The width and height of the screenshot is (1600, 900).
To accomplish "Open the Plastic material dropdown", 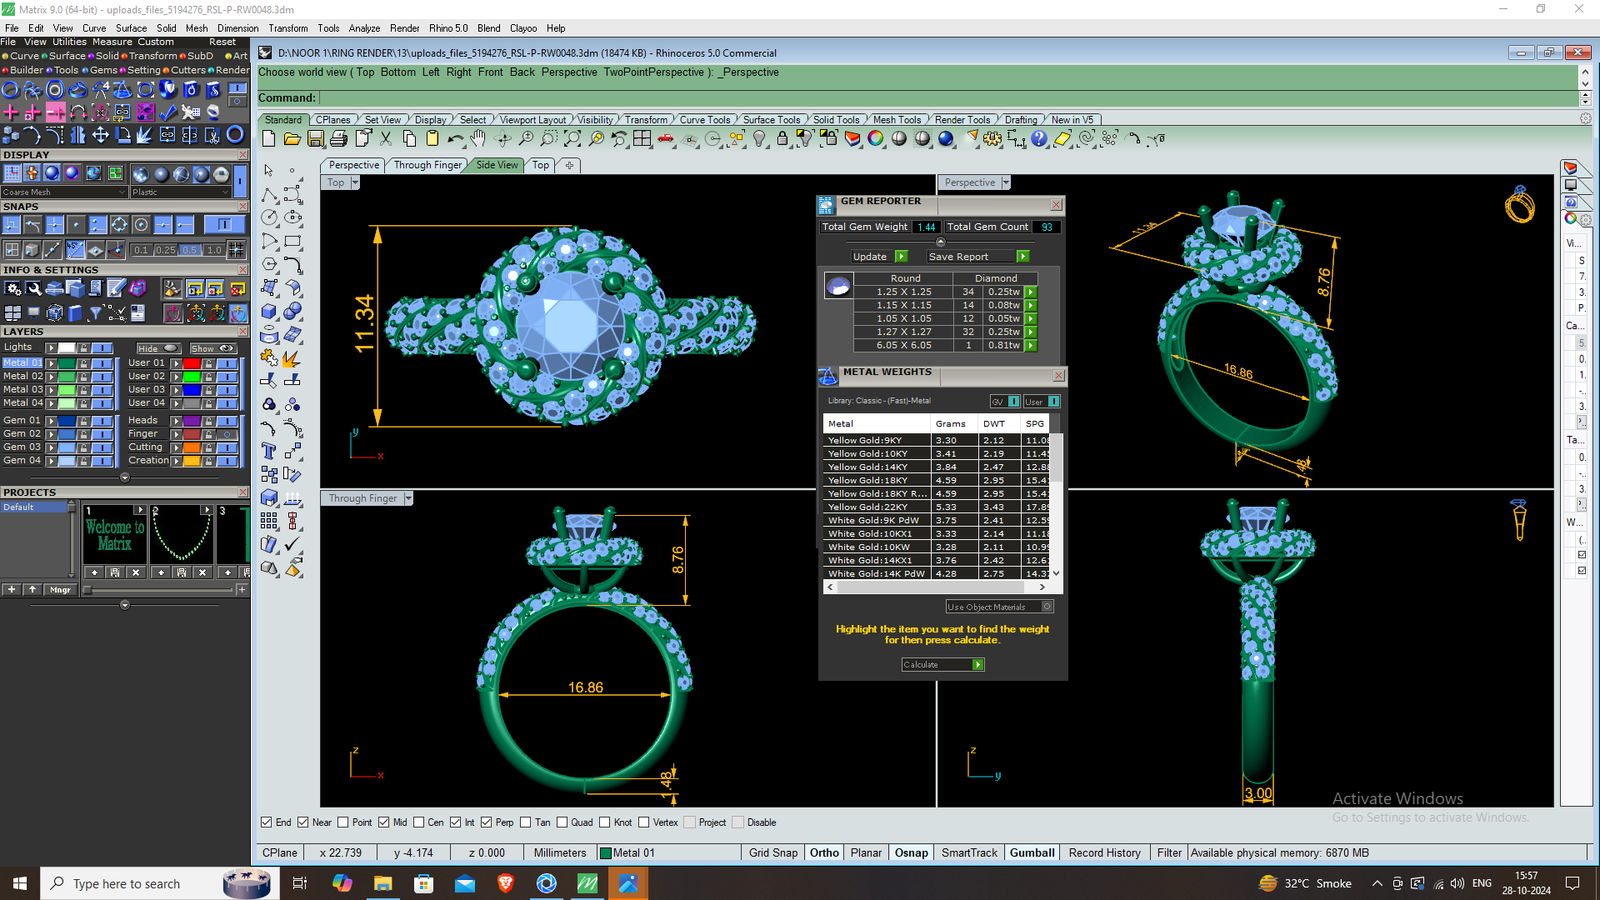I will 181,192.
